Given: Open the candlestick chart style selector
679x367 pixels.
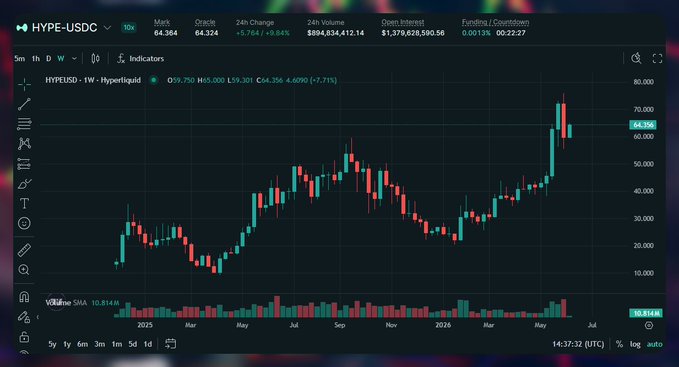Looking at the screenshot, I should 95,58.
